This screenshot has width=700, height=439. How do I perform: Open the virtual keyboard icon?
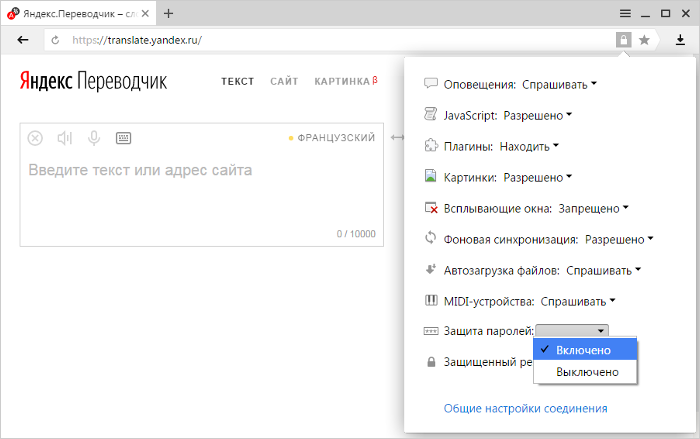coord(123,138)
